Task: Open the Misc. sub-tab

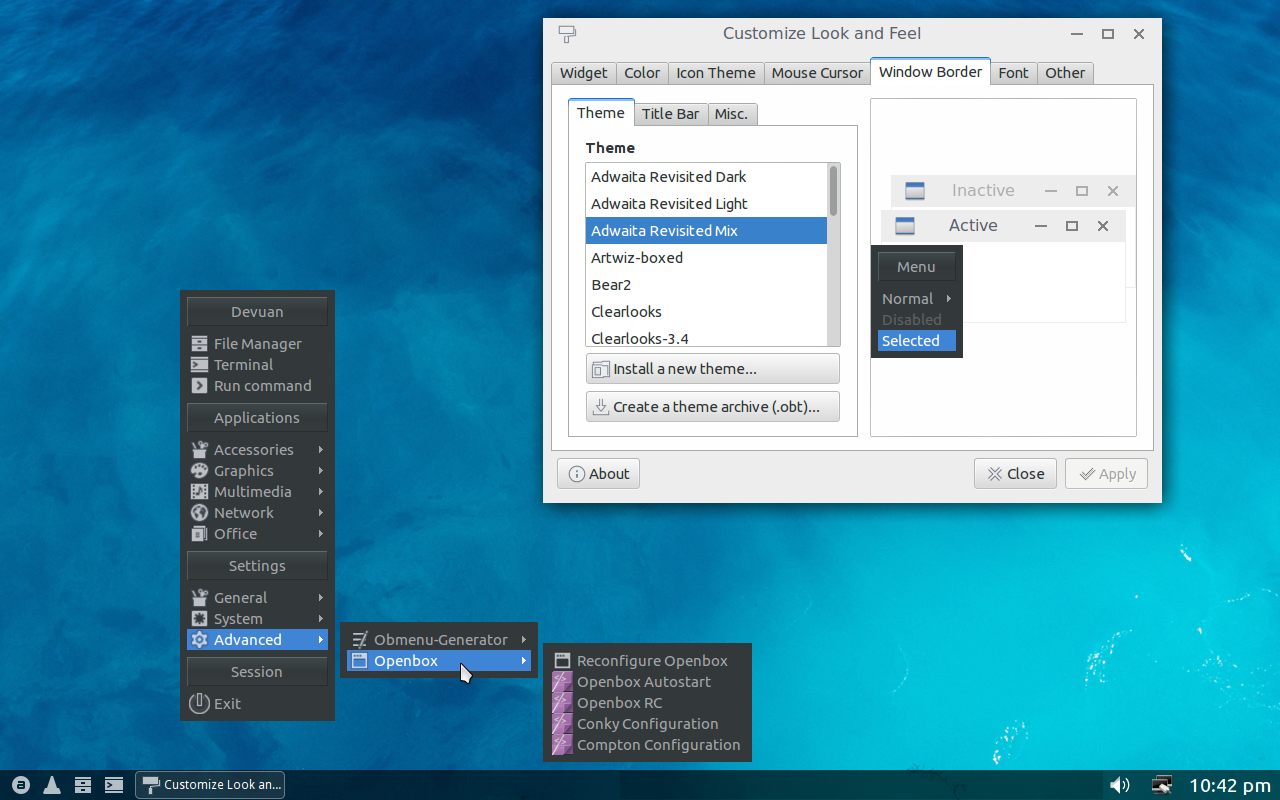Action: coord(731,114)
